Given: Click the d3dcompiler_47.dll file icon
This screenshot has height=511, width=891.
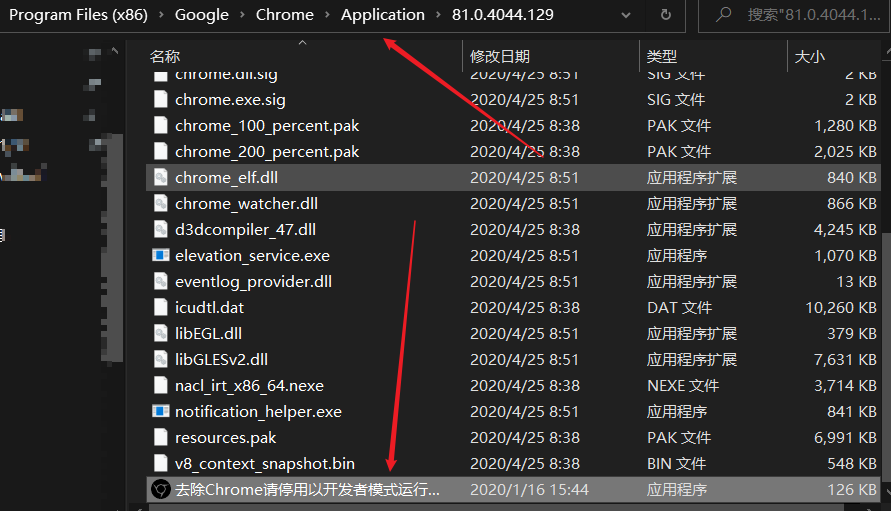Looking at the screenshot, I should [x=160, y=229].
